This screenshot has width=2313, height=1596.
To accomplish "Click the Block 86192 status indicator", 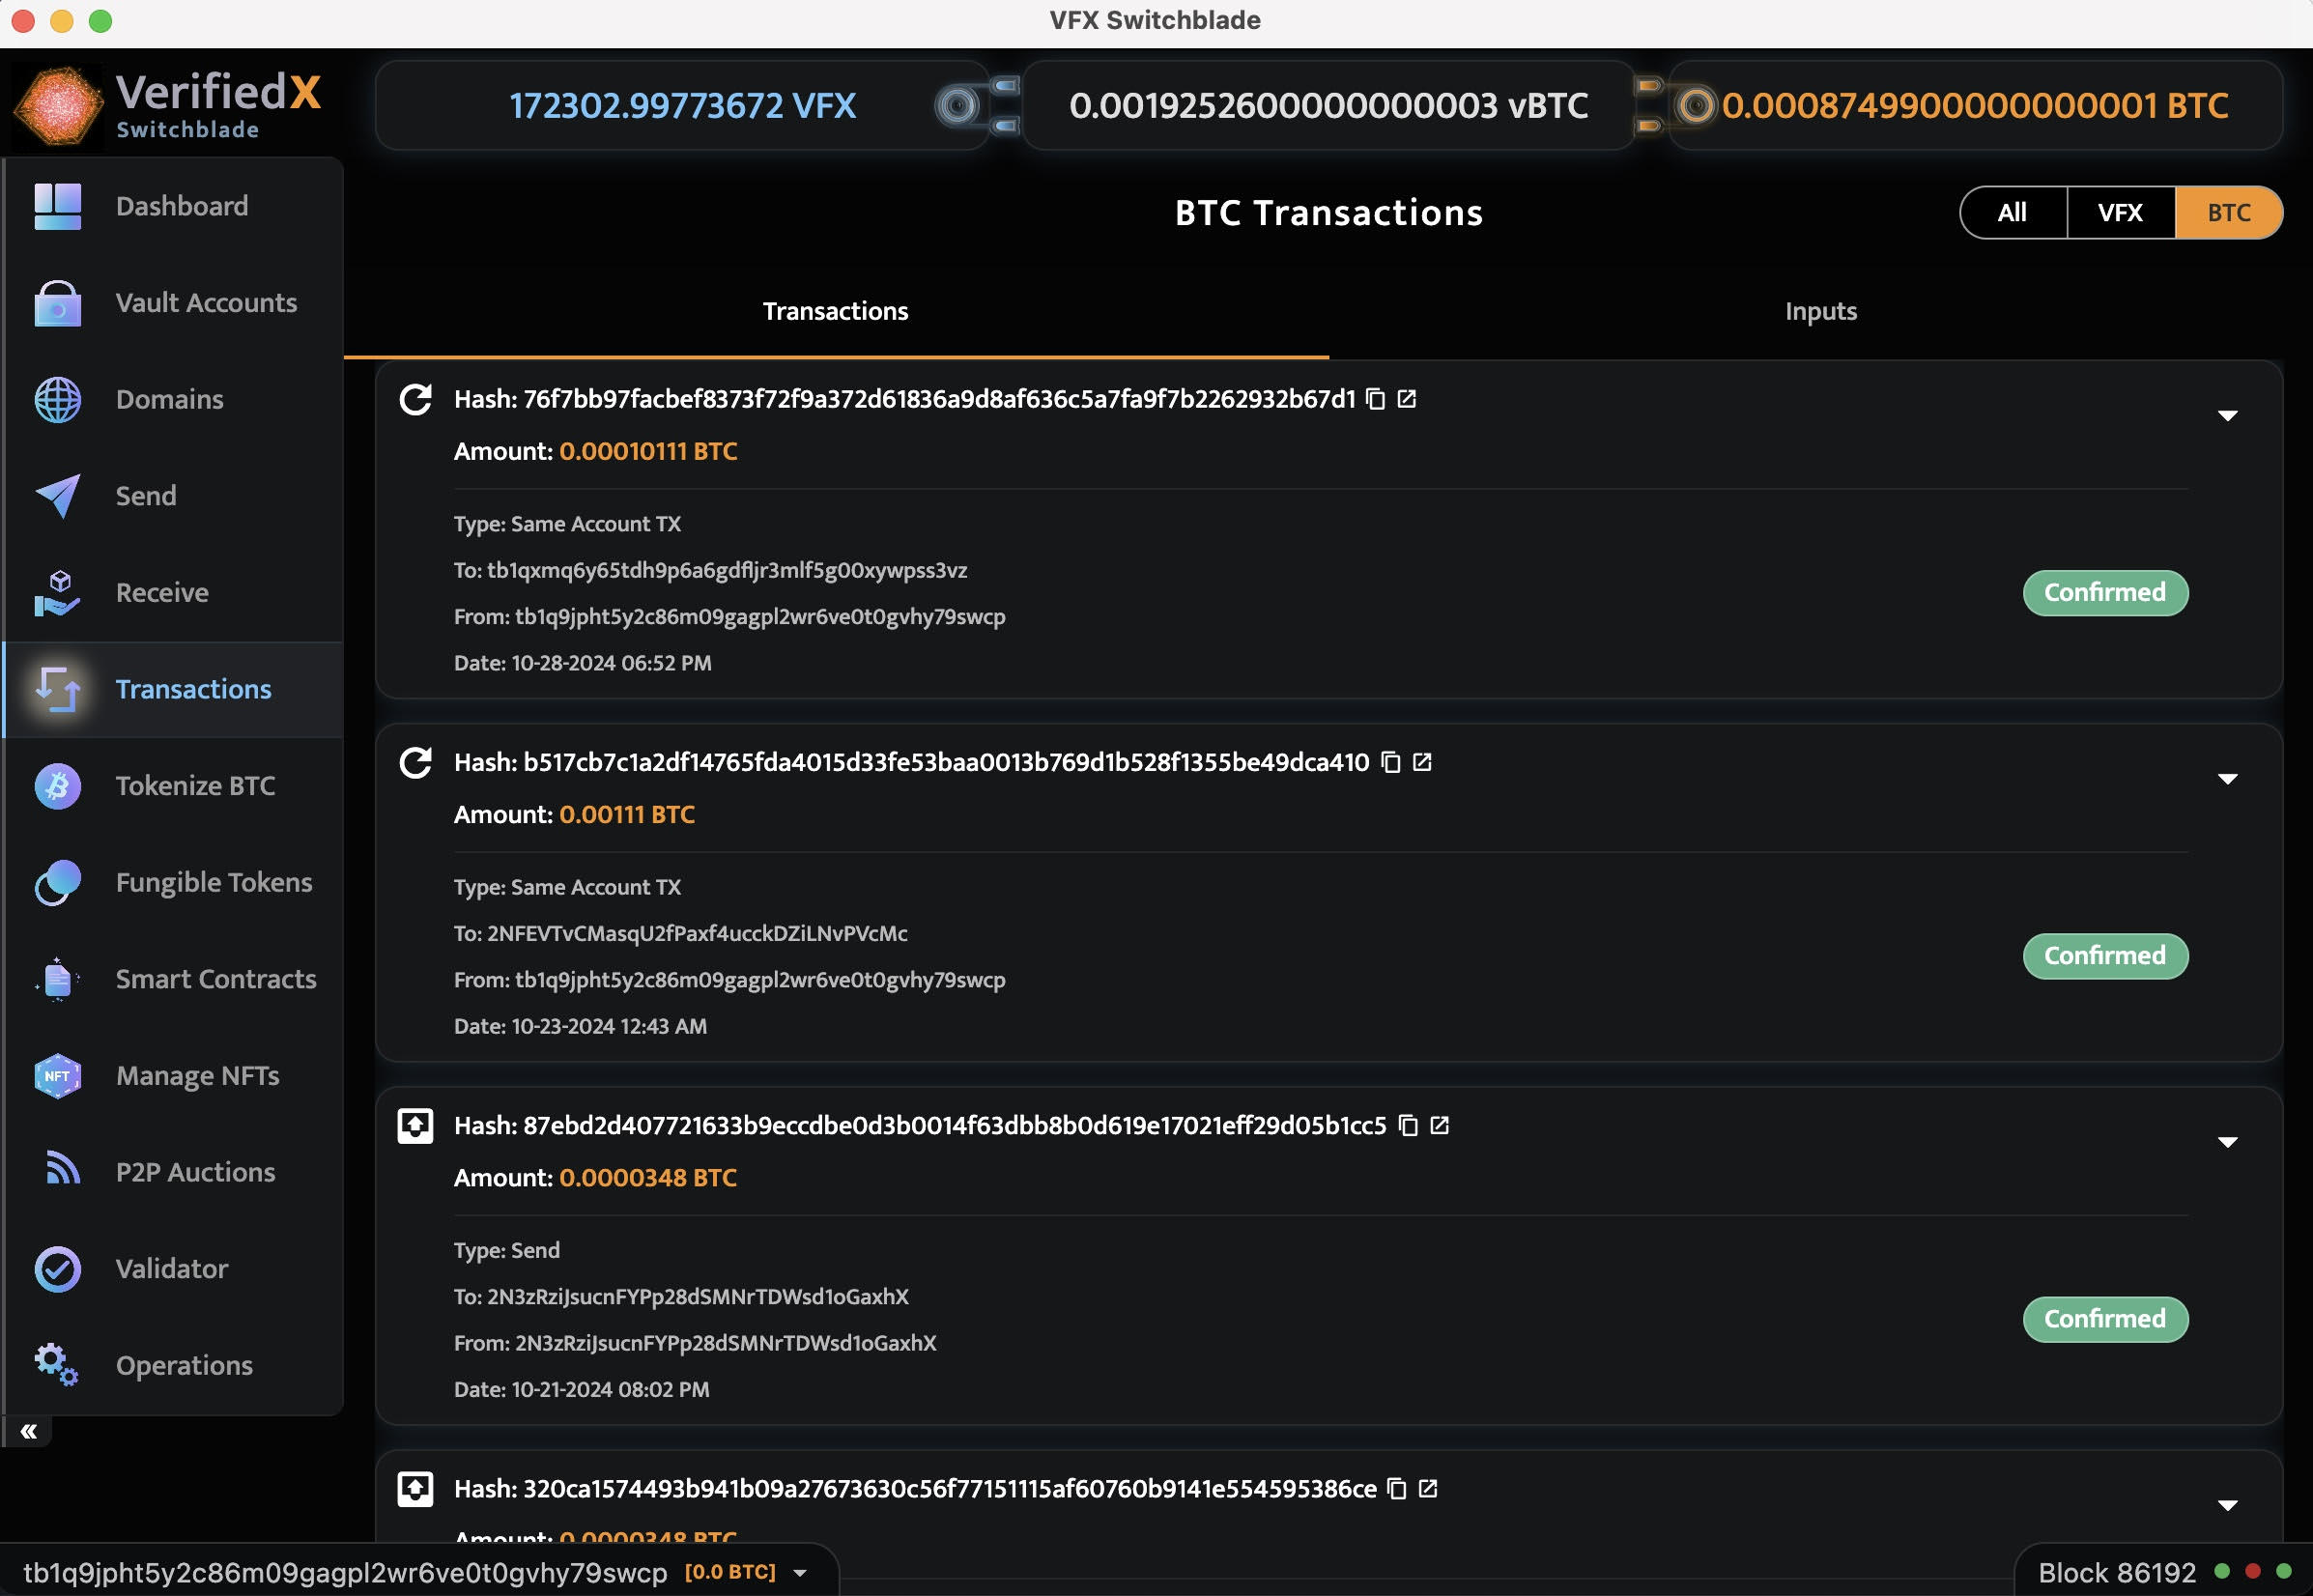I will [2117, 1573].
